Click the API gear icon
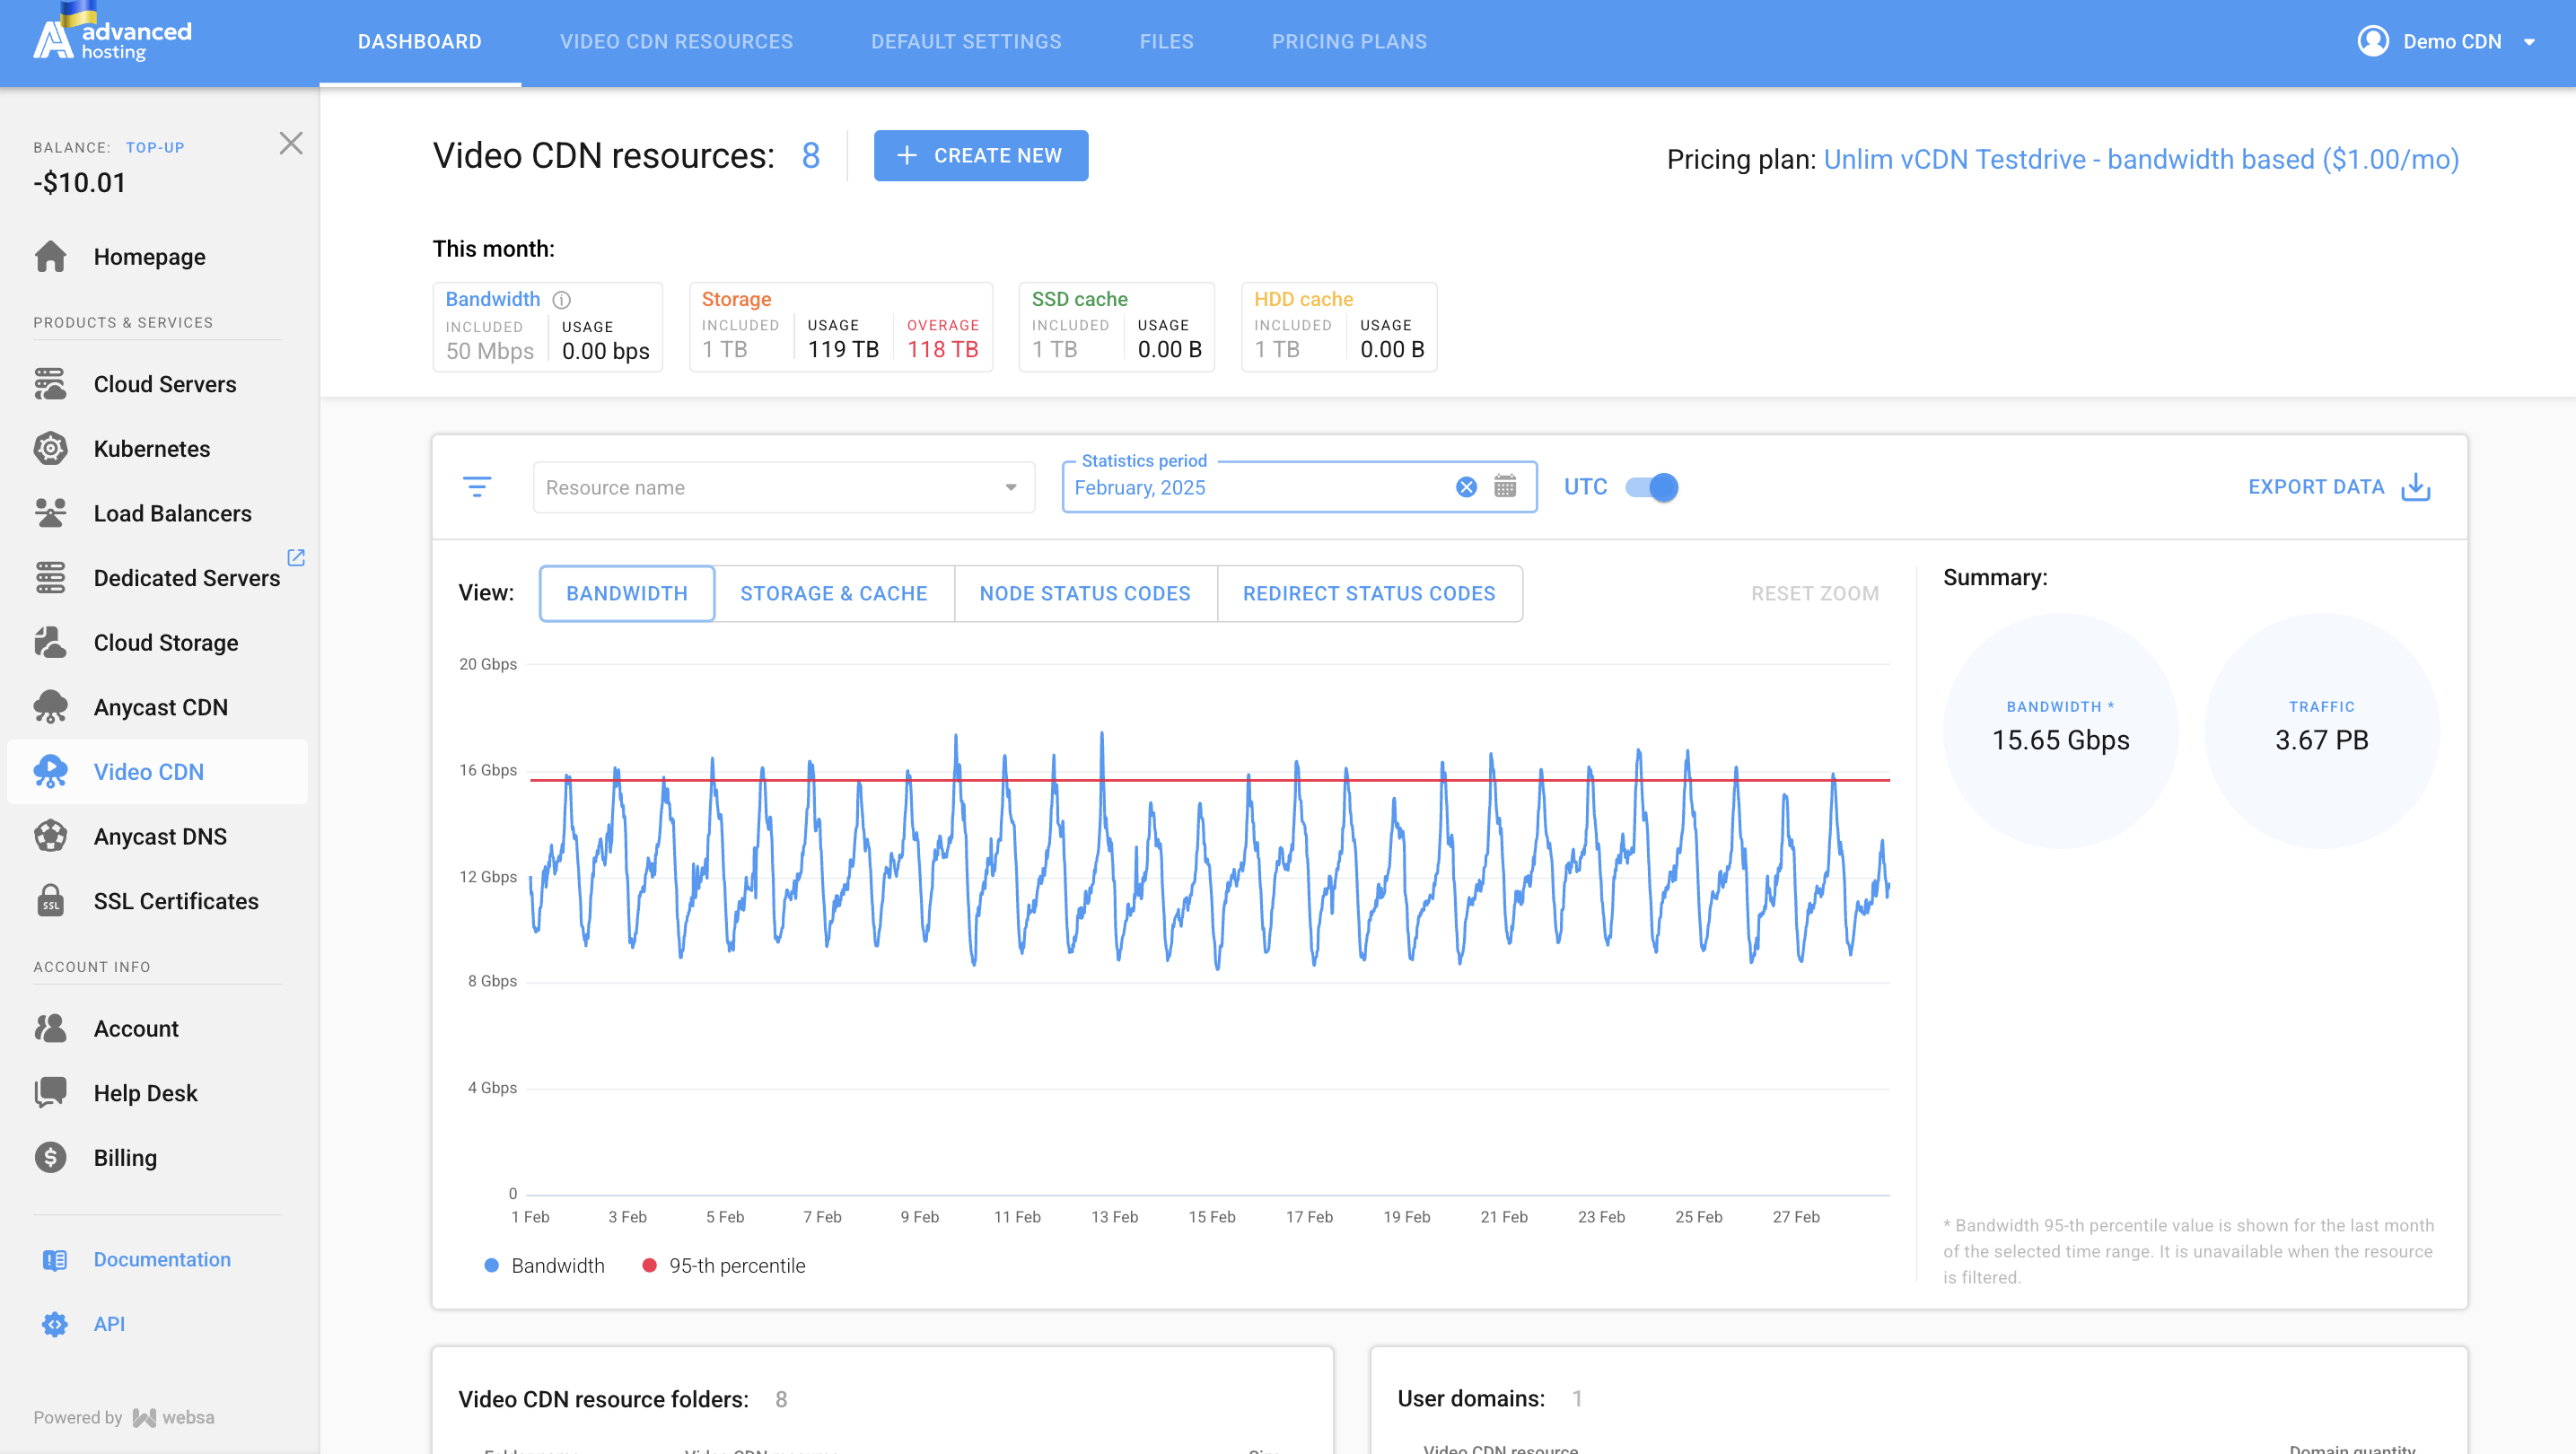The image size is (2576, 1454). pos(55,1324)
